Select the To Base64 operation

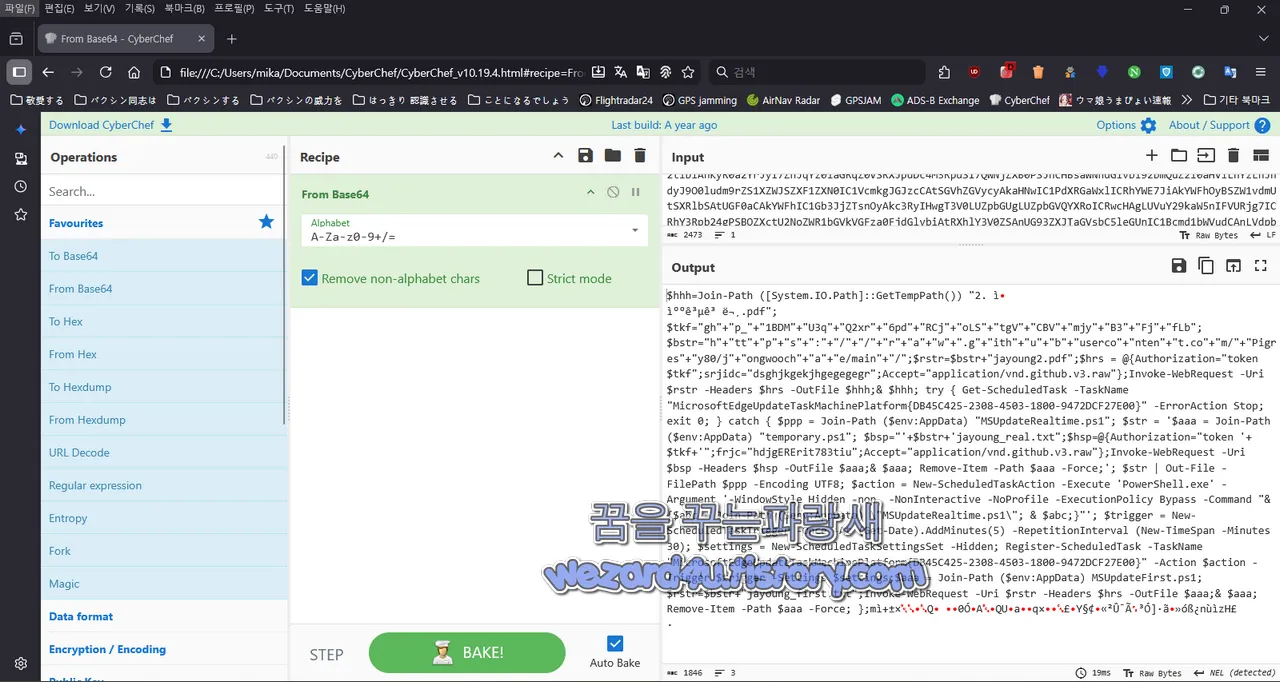(164, 256)
